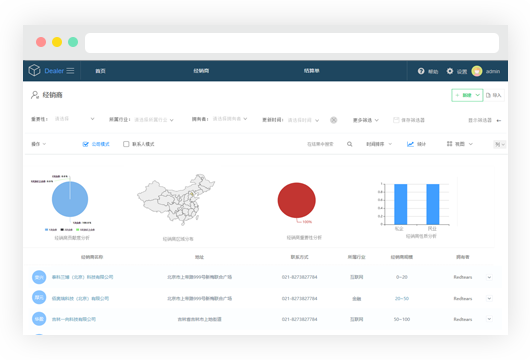Screen dimensions: 530x360
Task: Click the import (导入) file icon
Action: coord(488,95)
